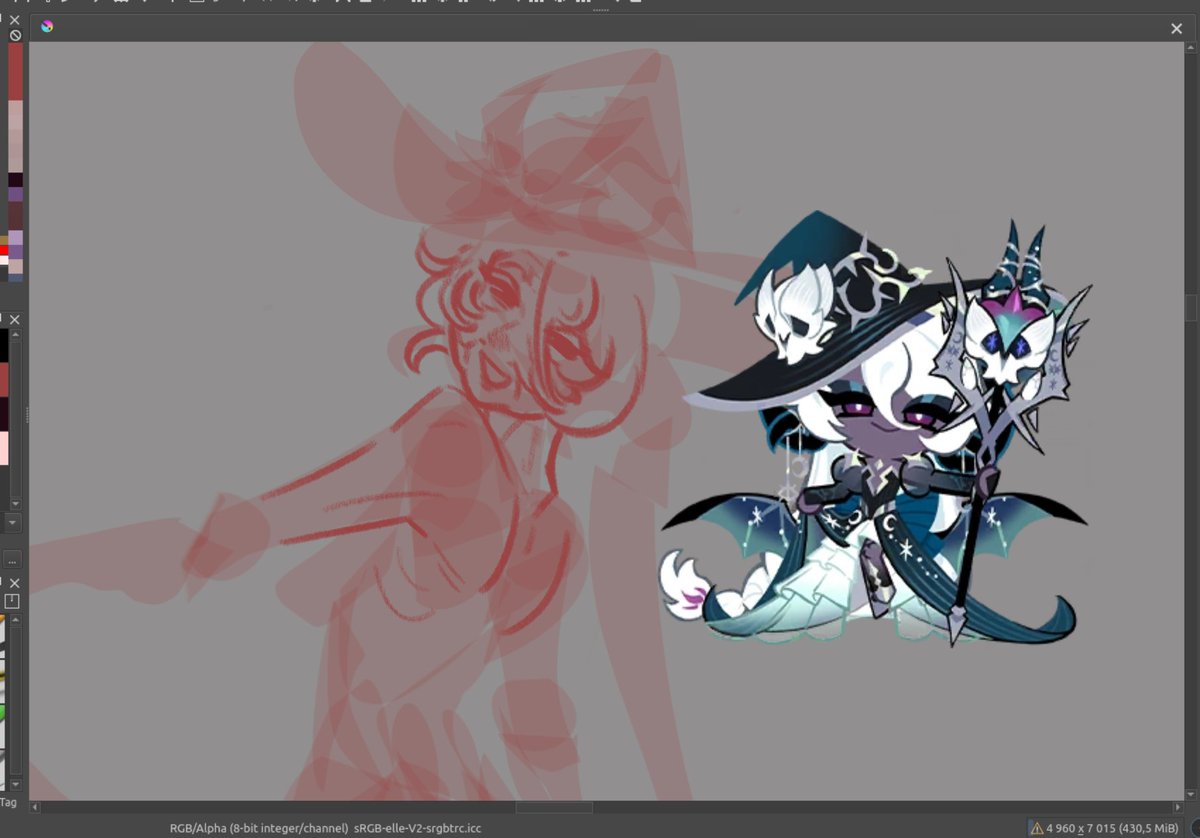The image size is (1200, 838).
Task: Open the dropdown arrow above the ellipsis button
Action: click(12, 522)
